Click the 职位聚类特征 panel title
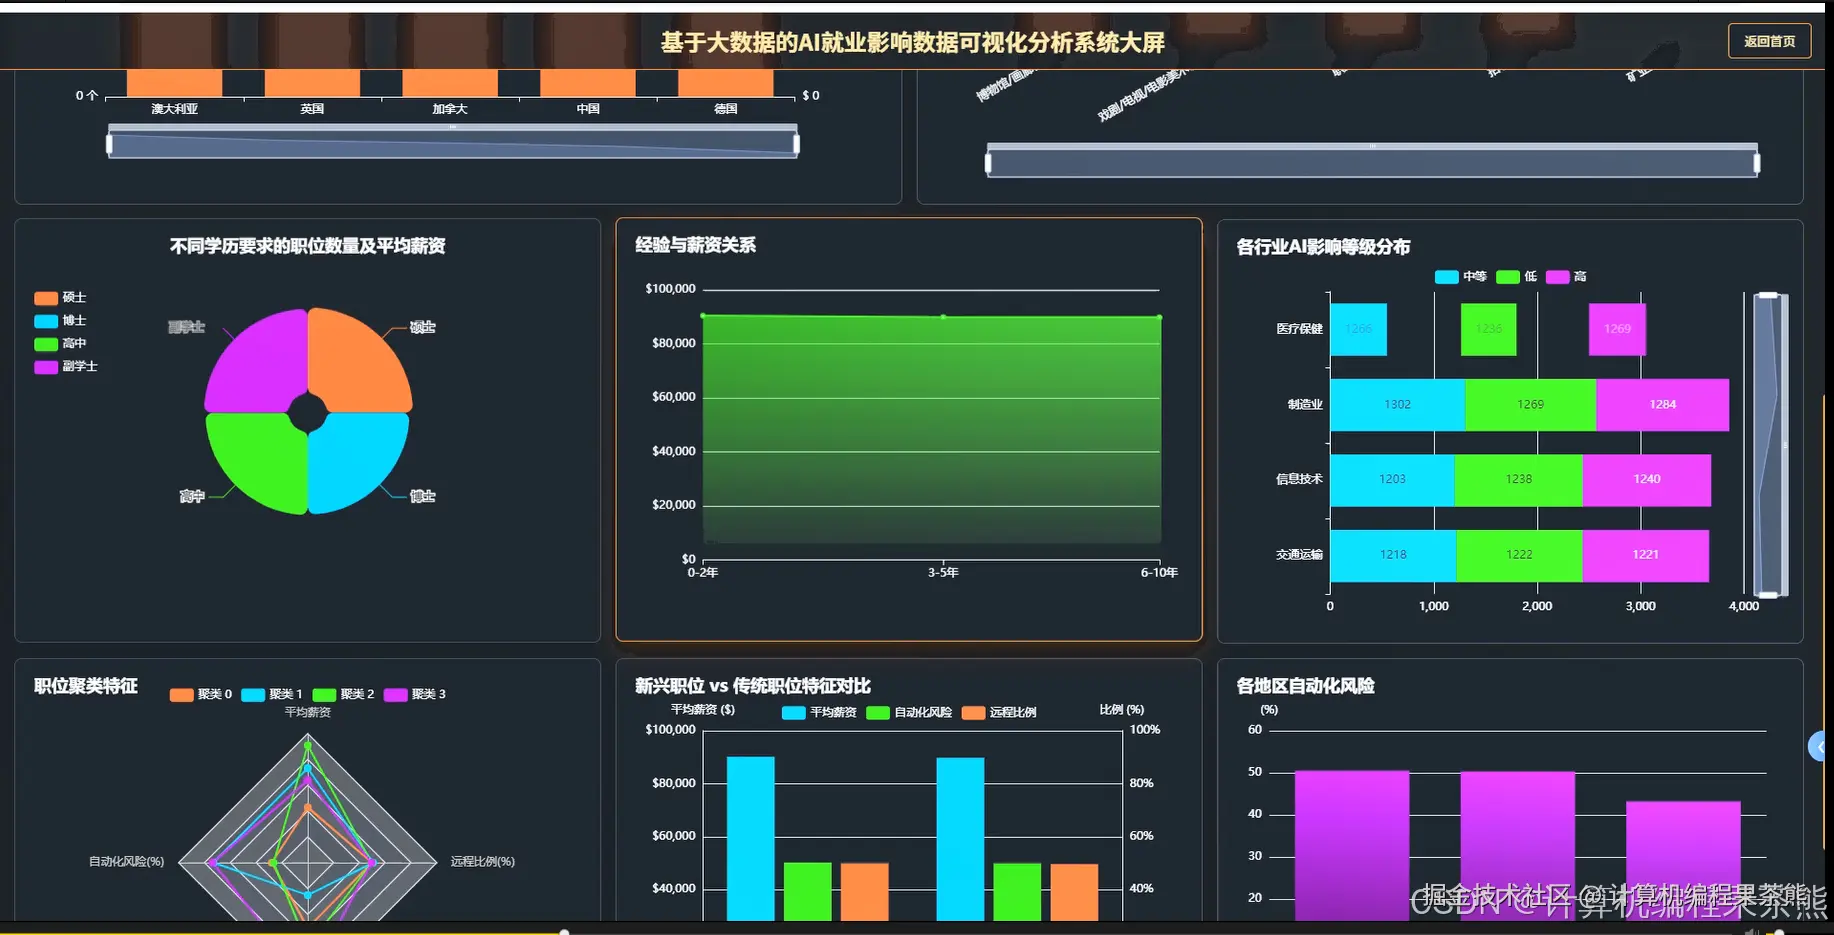This screenshot has height=935, width=1834. coord(86,686)
